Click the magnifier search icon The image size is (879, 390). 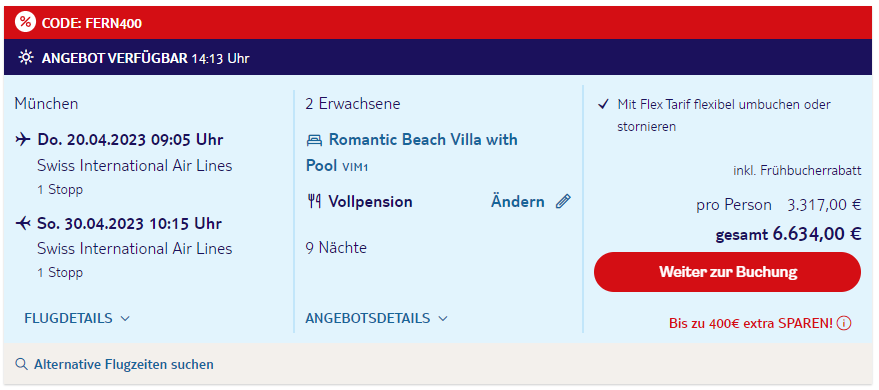(x=21, y=364)
